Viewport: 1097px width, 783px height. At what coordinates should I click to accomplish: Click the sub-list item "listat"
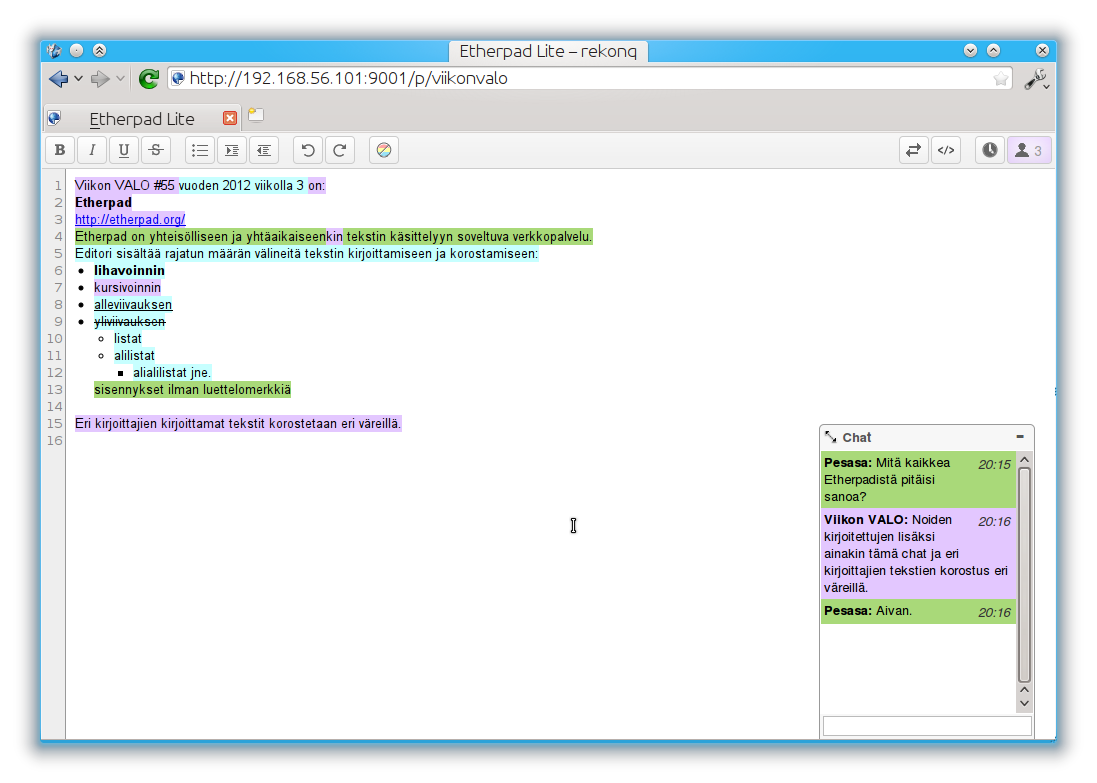128,339
